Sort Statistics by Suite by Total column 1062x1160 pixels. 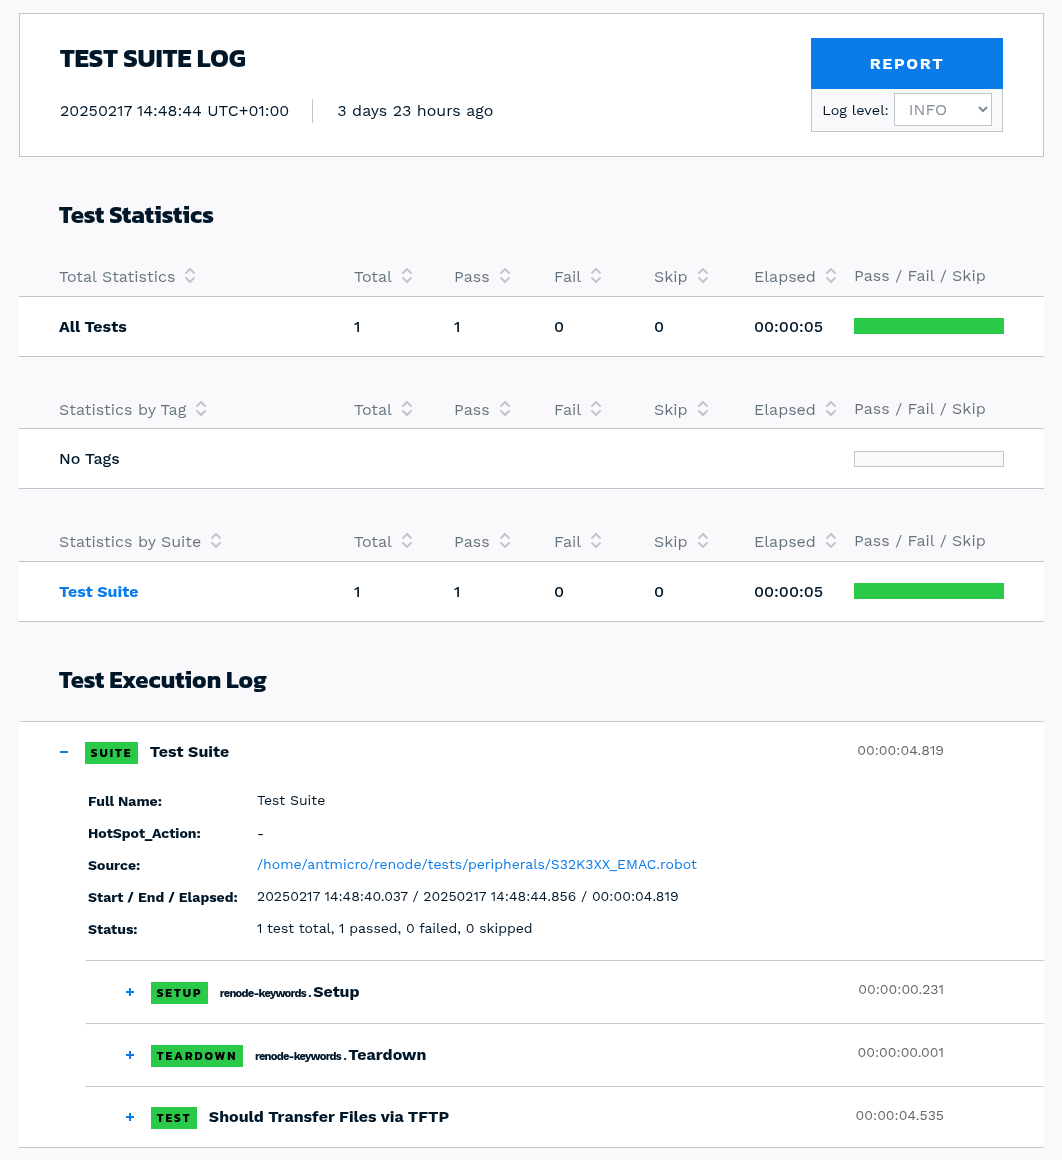tap(407, 541)
